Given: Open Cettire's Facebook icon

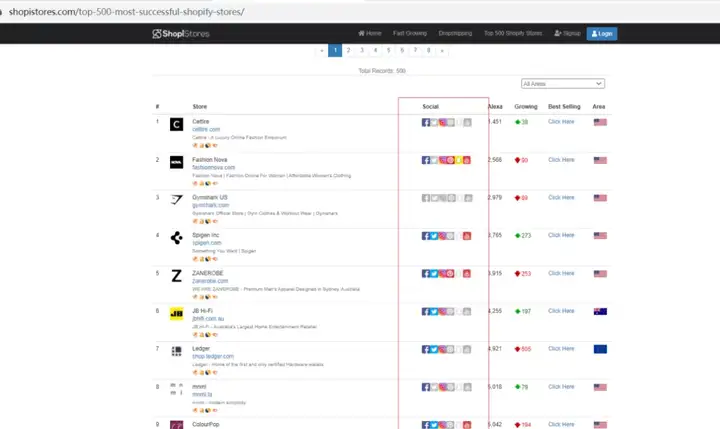Looking at the screenshot, I should [426, 122].
